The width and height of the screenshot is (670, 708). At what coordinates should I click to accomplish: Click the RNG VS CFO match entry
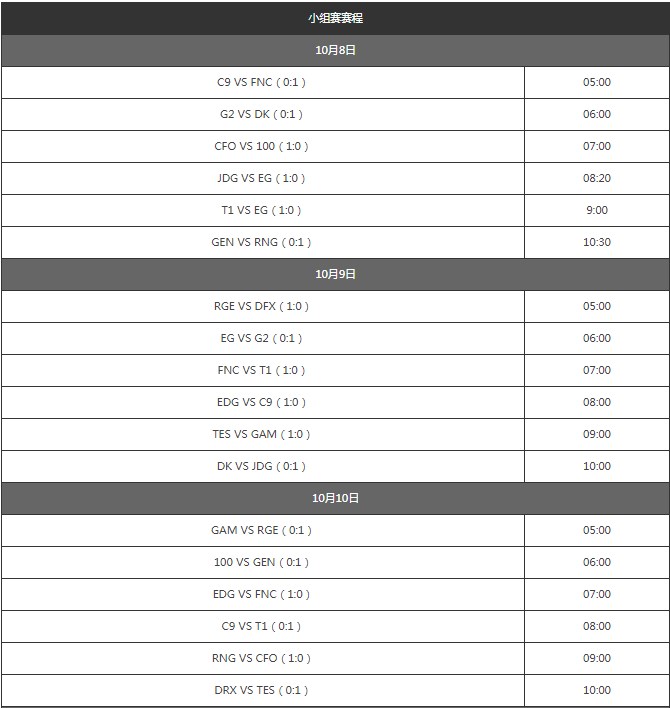pos(261,658)
